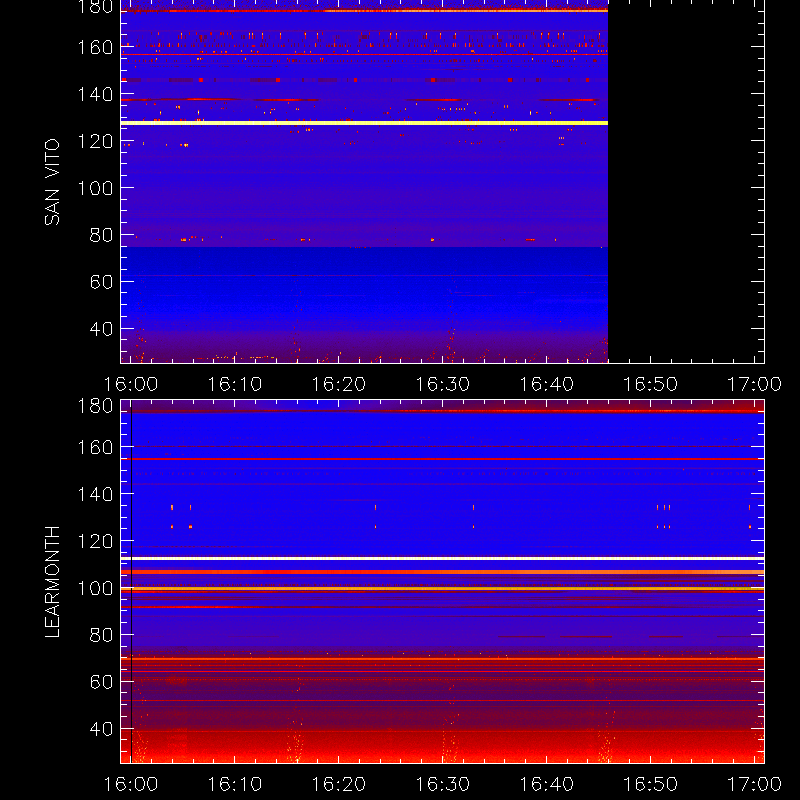This screenshot has width=800, height=800.
Task: Click 16:40 time label under Learmonth plot
Action: pyautogui.click(x=546, y=784)
